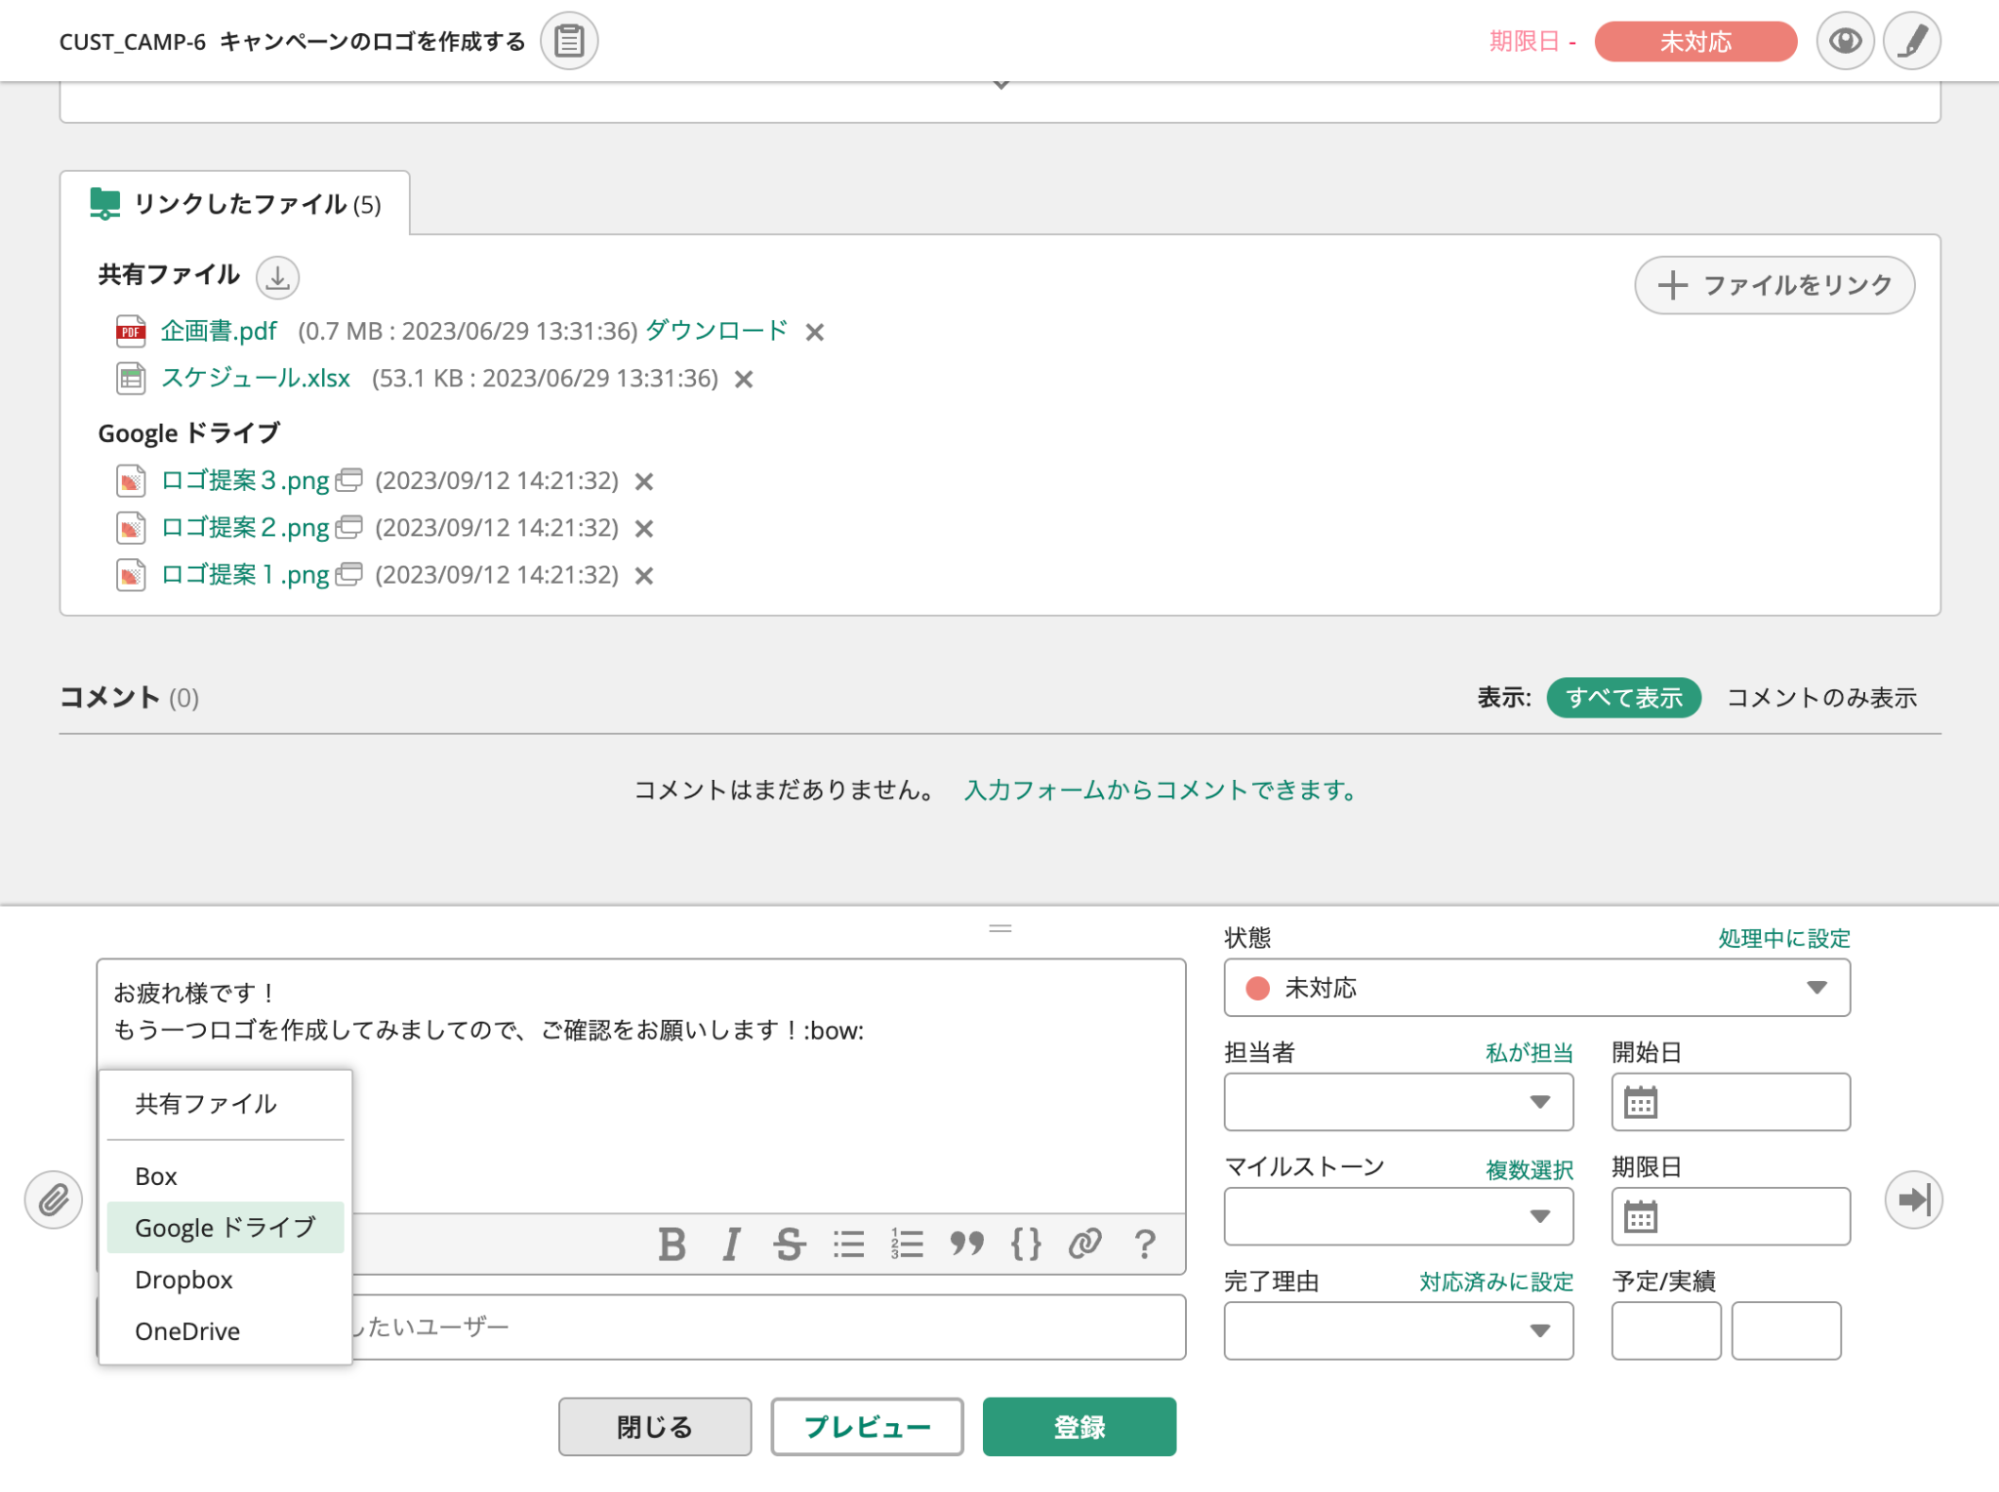
Task: Choose Dropbox in the attach menu
Action: pos(184,1279)
